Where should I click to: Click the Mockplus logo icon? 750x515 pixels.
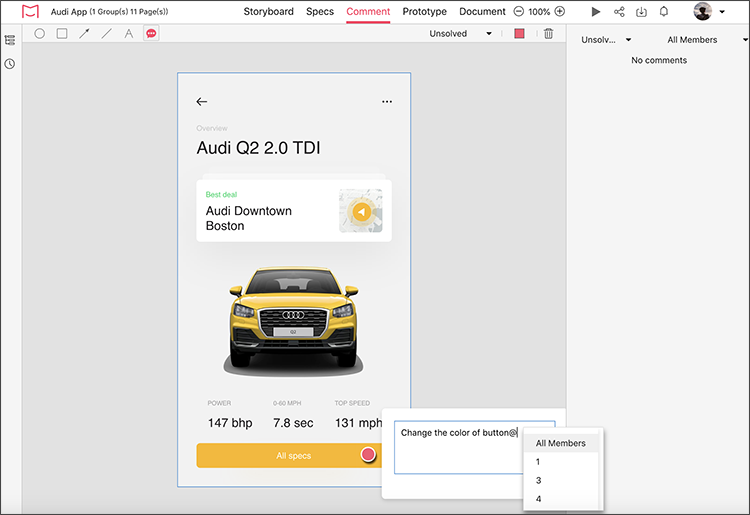tap(30, 11)
